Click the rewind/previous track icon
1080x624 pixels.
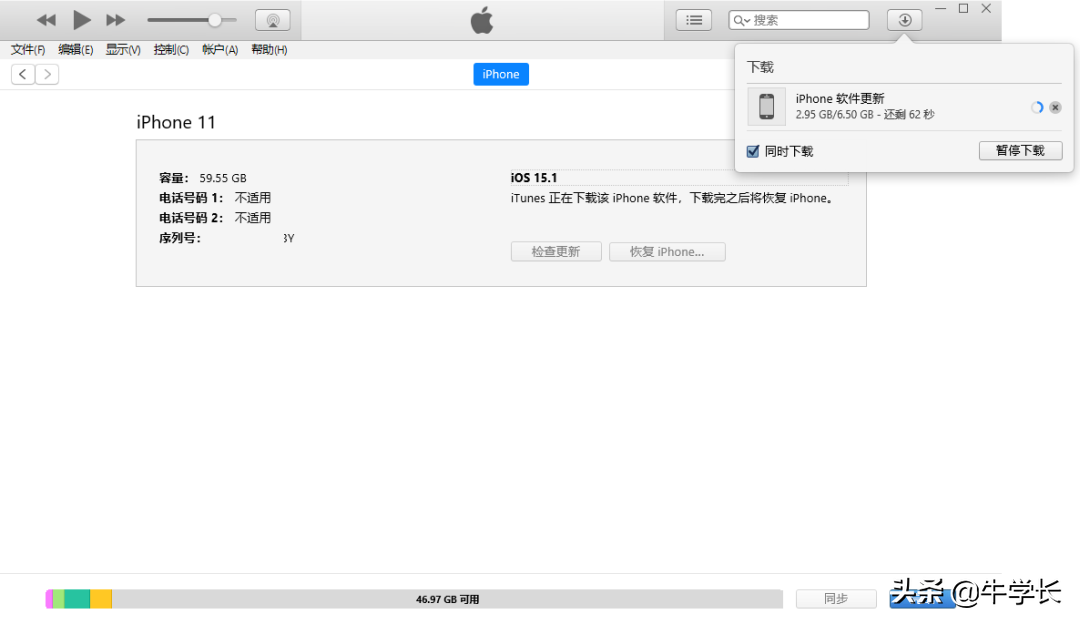pos(46,19)
